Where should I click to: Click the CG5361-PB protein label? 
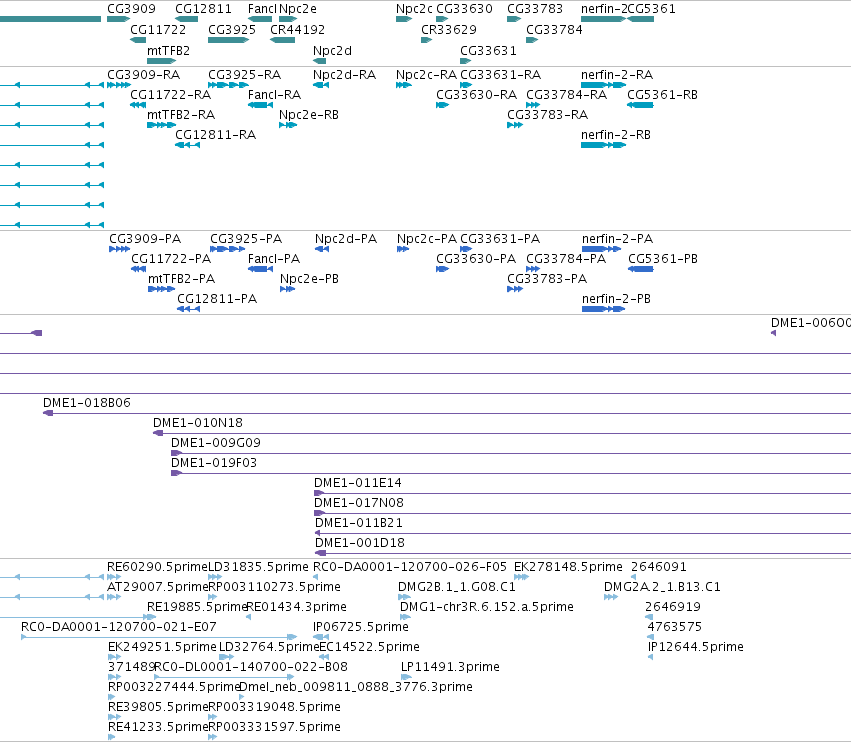click(x=663, y=259)
